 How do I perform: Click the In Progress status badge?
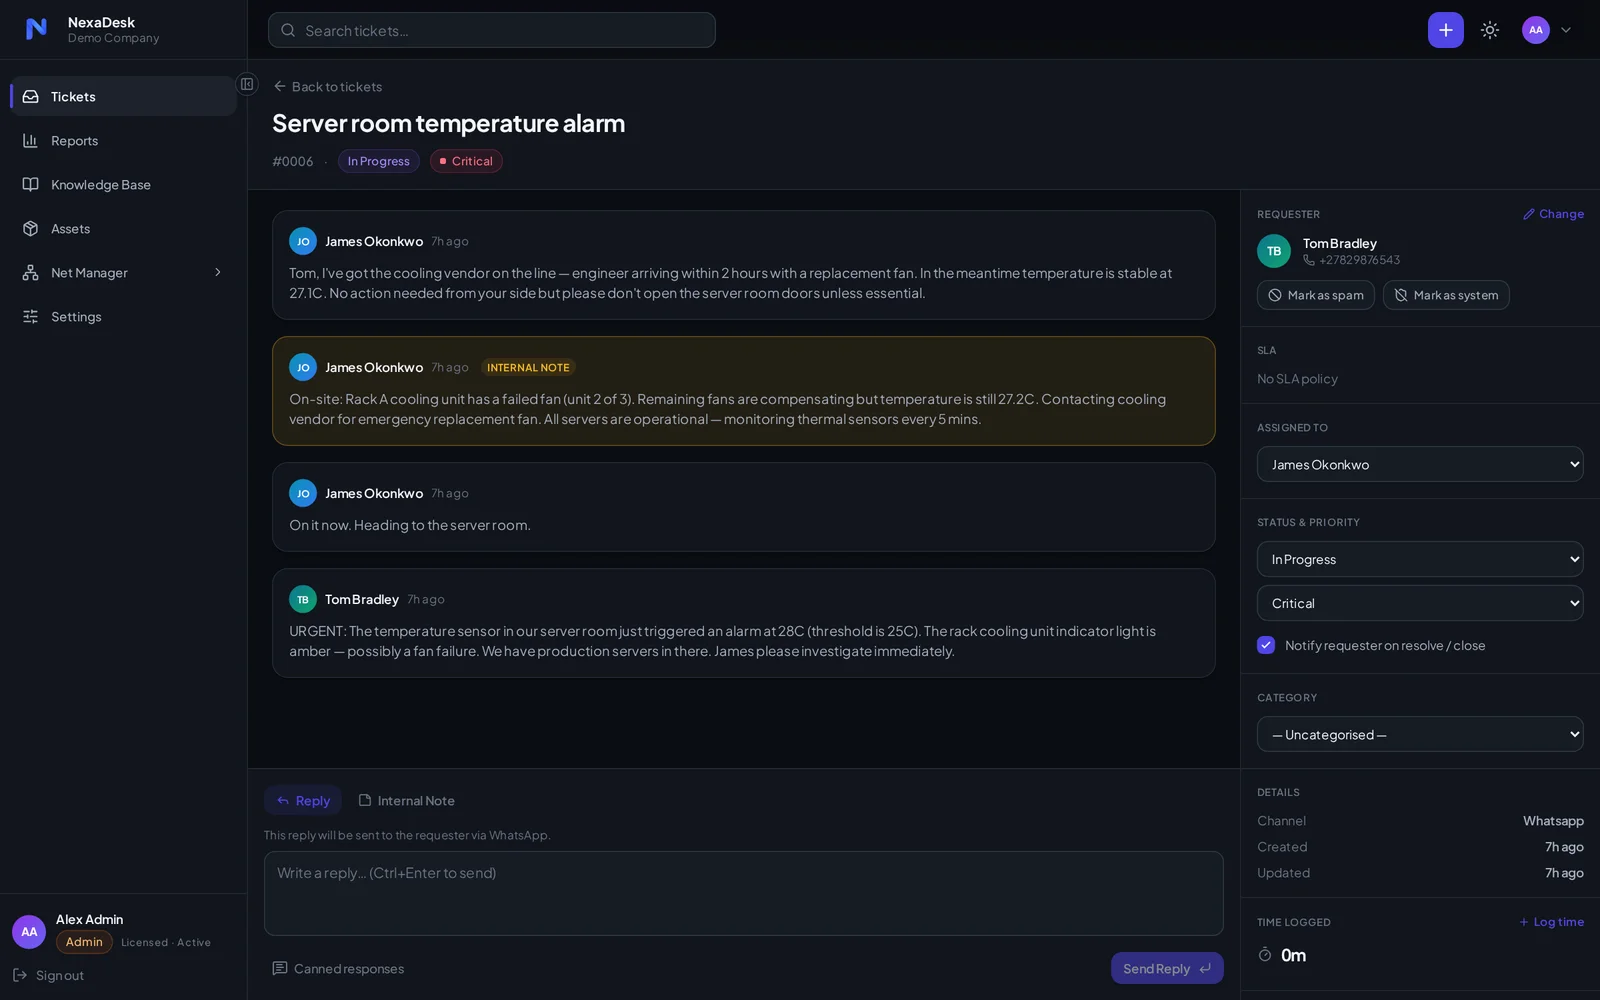coord(378,161)
